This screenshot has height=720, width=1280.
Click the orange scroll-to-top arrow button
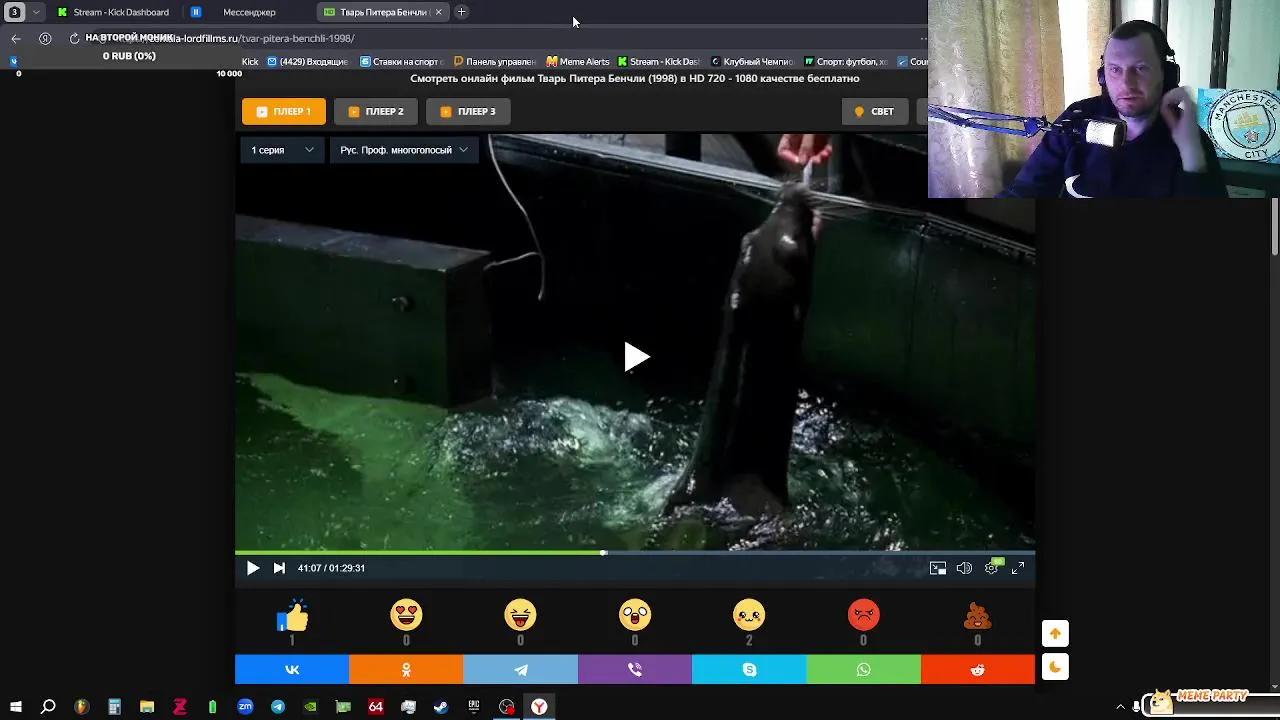coord(1055,633)
